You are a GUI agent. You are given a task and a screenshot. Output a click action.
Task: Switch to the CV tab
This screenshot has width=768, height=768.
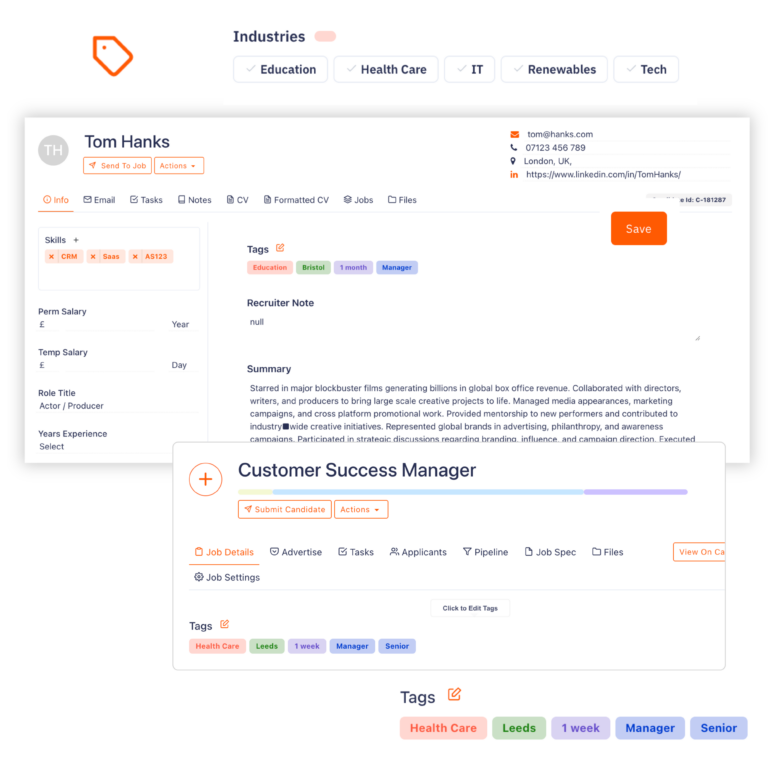pyautogui.click(x=238, y=200)
